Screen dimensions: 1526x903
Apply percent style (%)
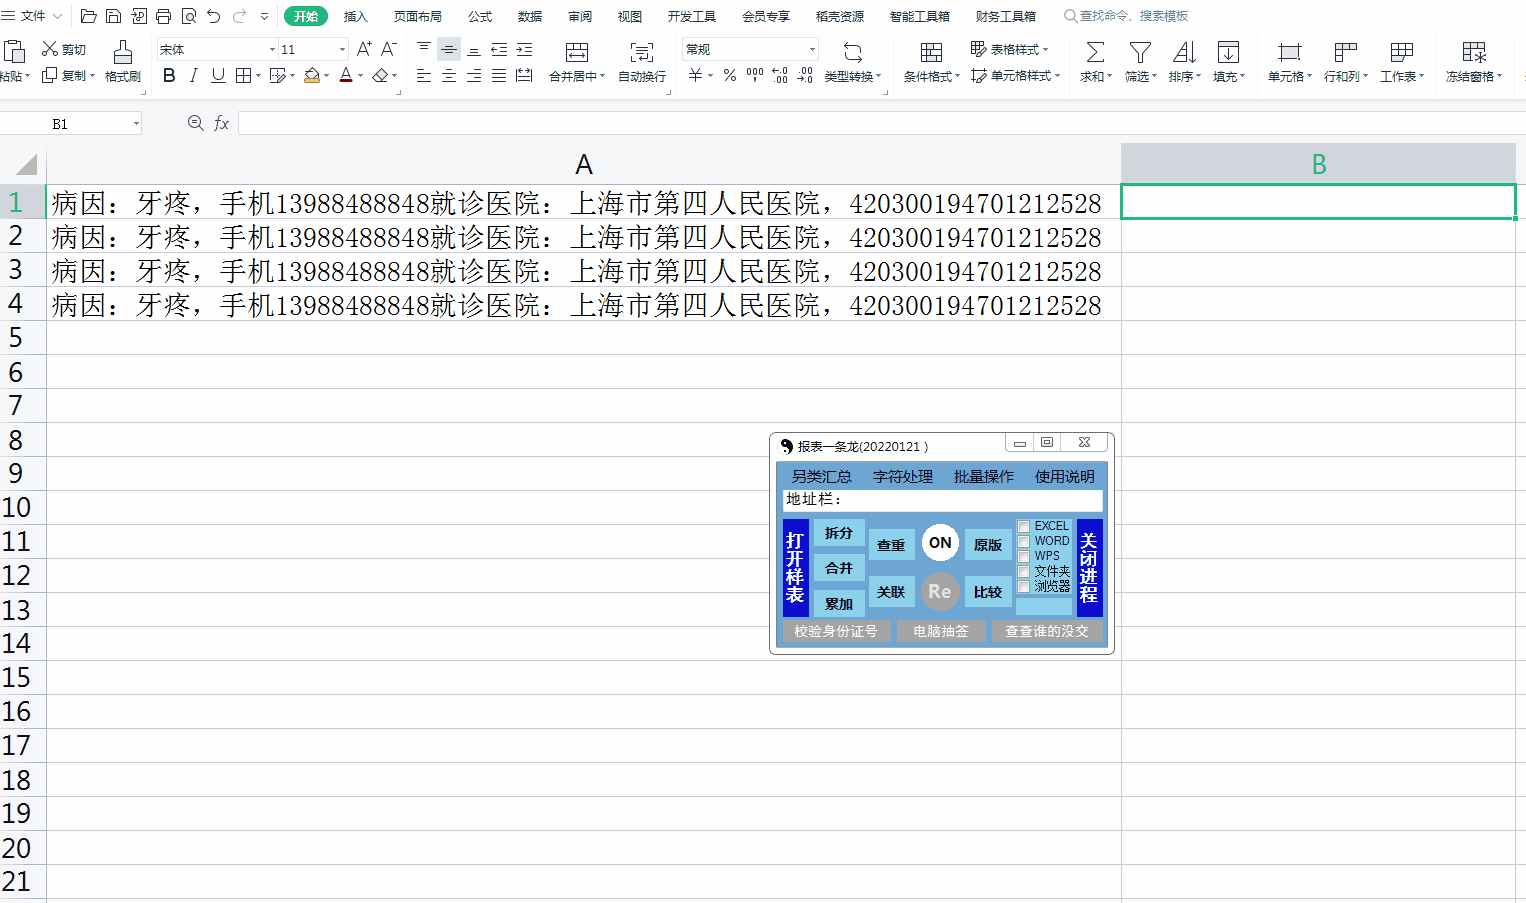[730, 75]
